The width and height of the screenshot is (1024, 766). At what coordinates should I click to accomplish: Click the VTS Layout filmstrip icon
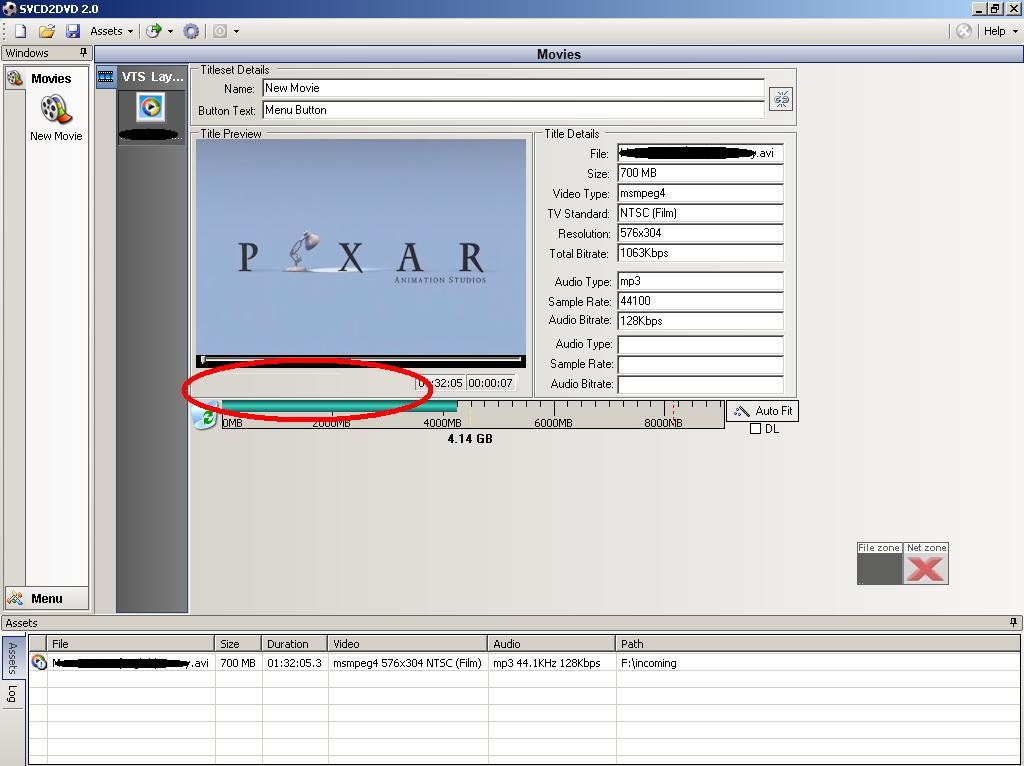105,76
